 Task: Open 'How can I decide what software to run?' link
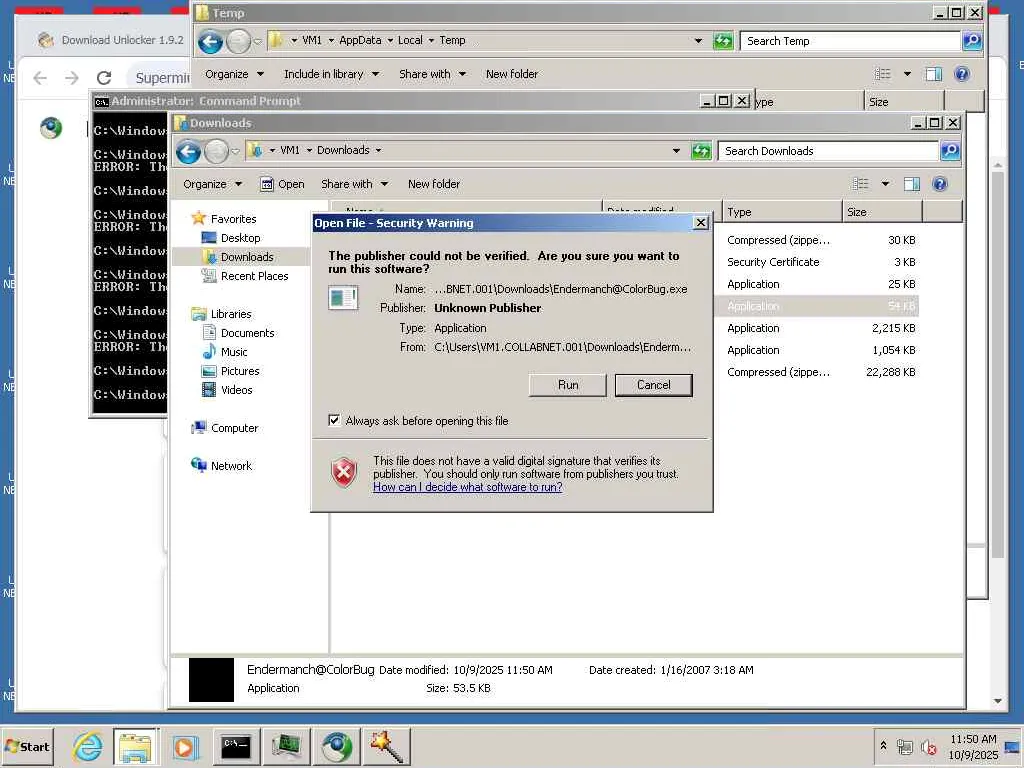pyautogui.click(x=468, y=487)
